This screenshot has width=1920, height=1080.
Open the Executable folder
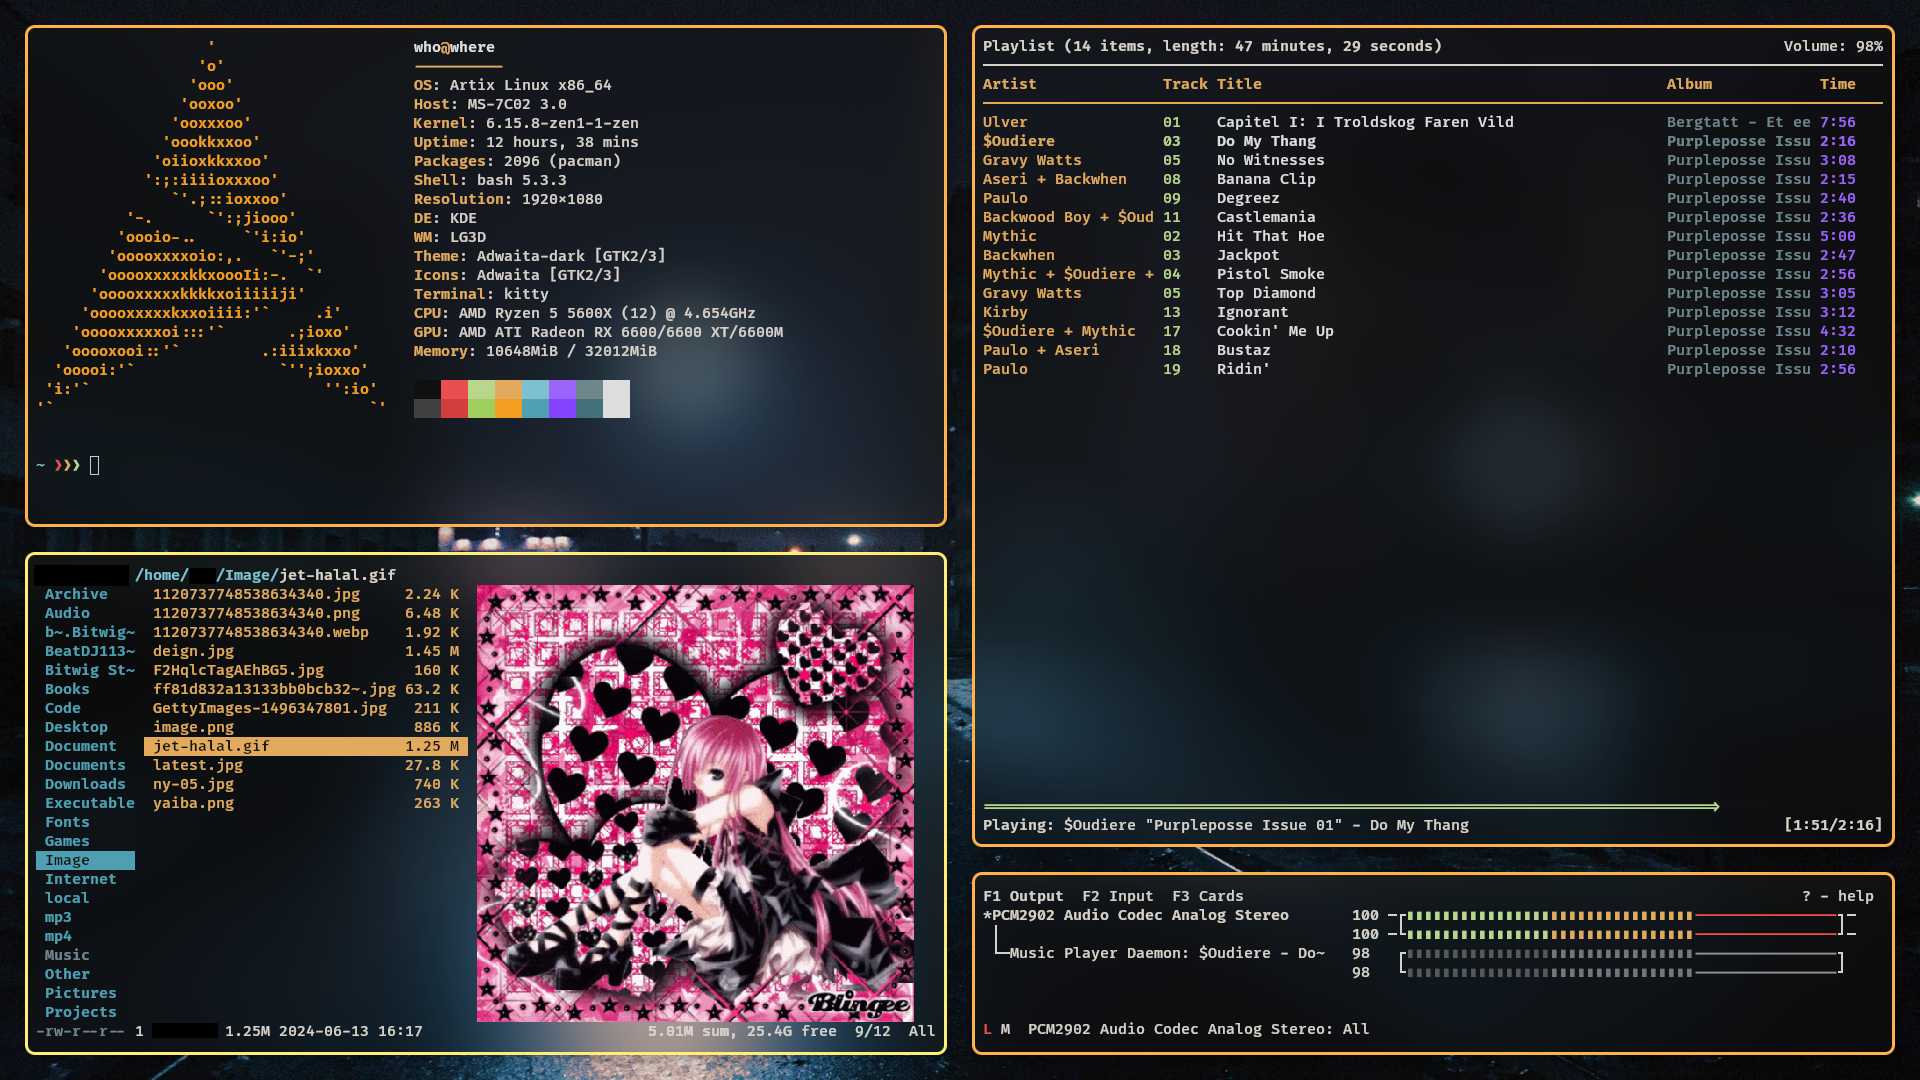point(89,803)
